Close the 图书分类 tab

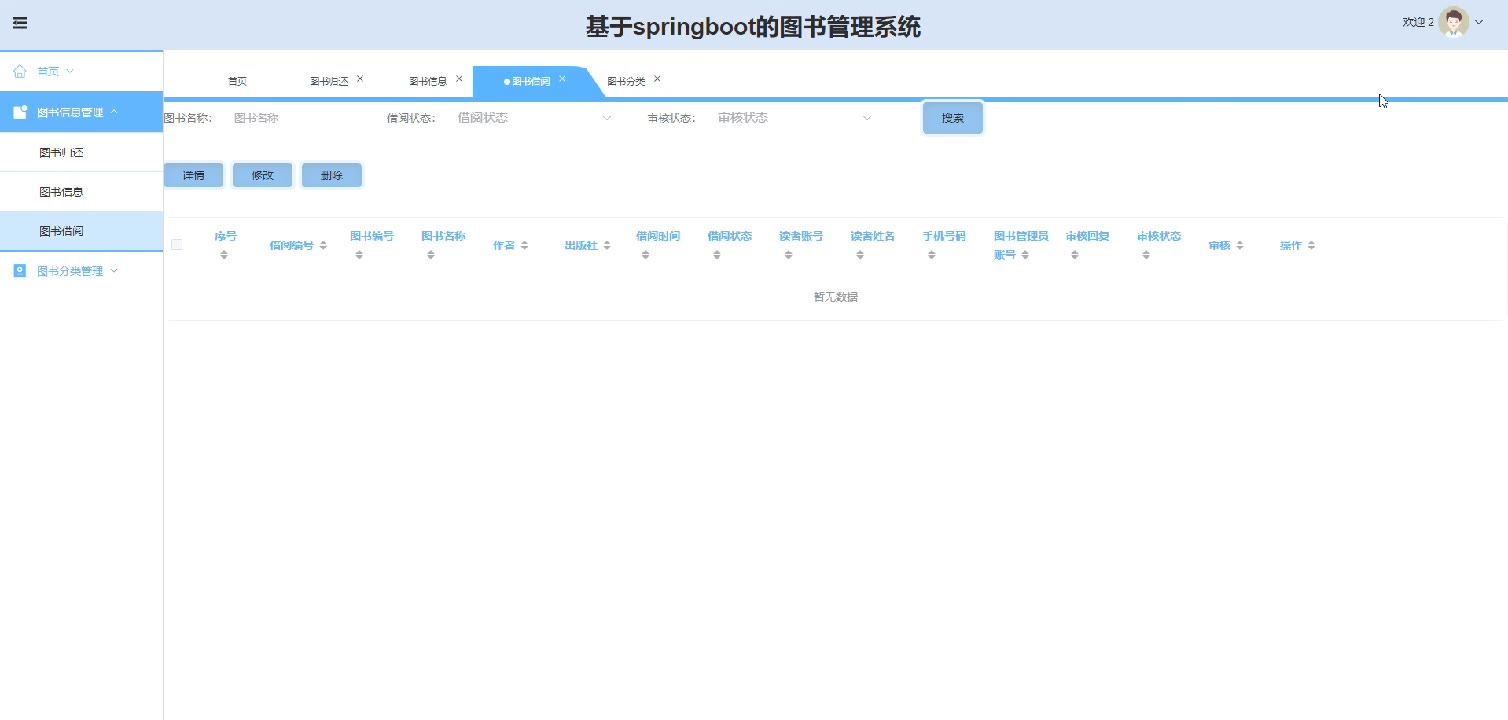pyautogui.click(x=657, y=78)
